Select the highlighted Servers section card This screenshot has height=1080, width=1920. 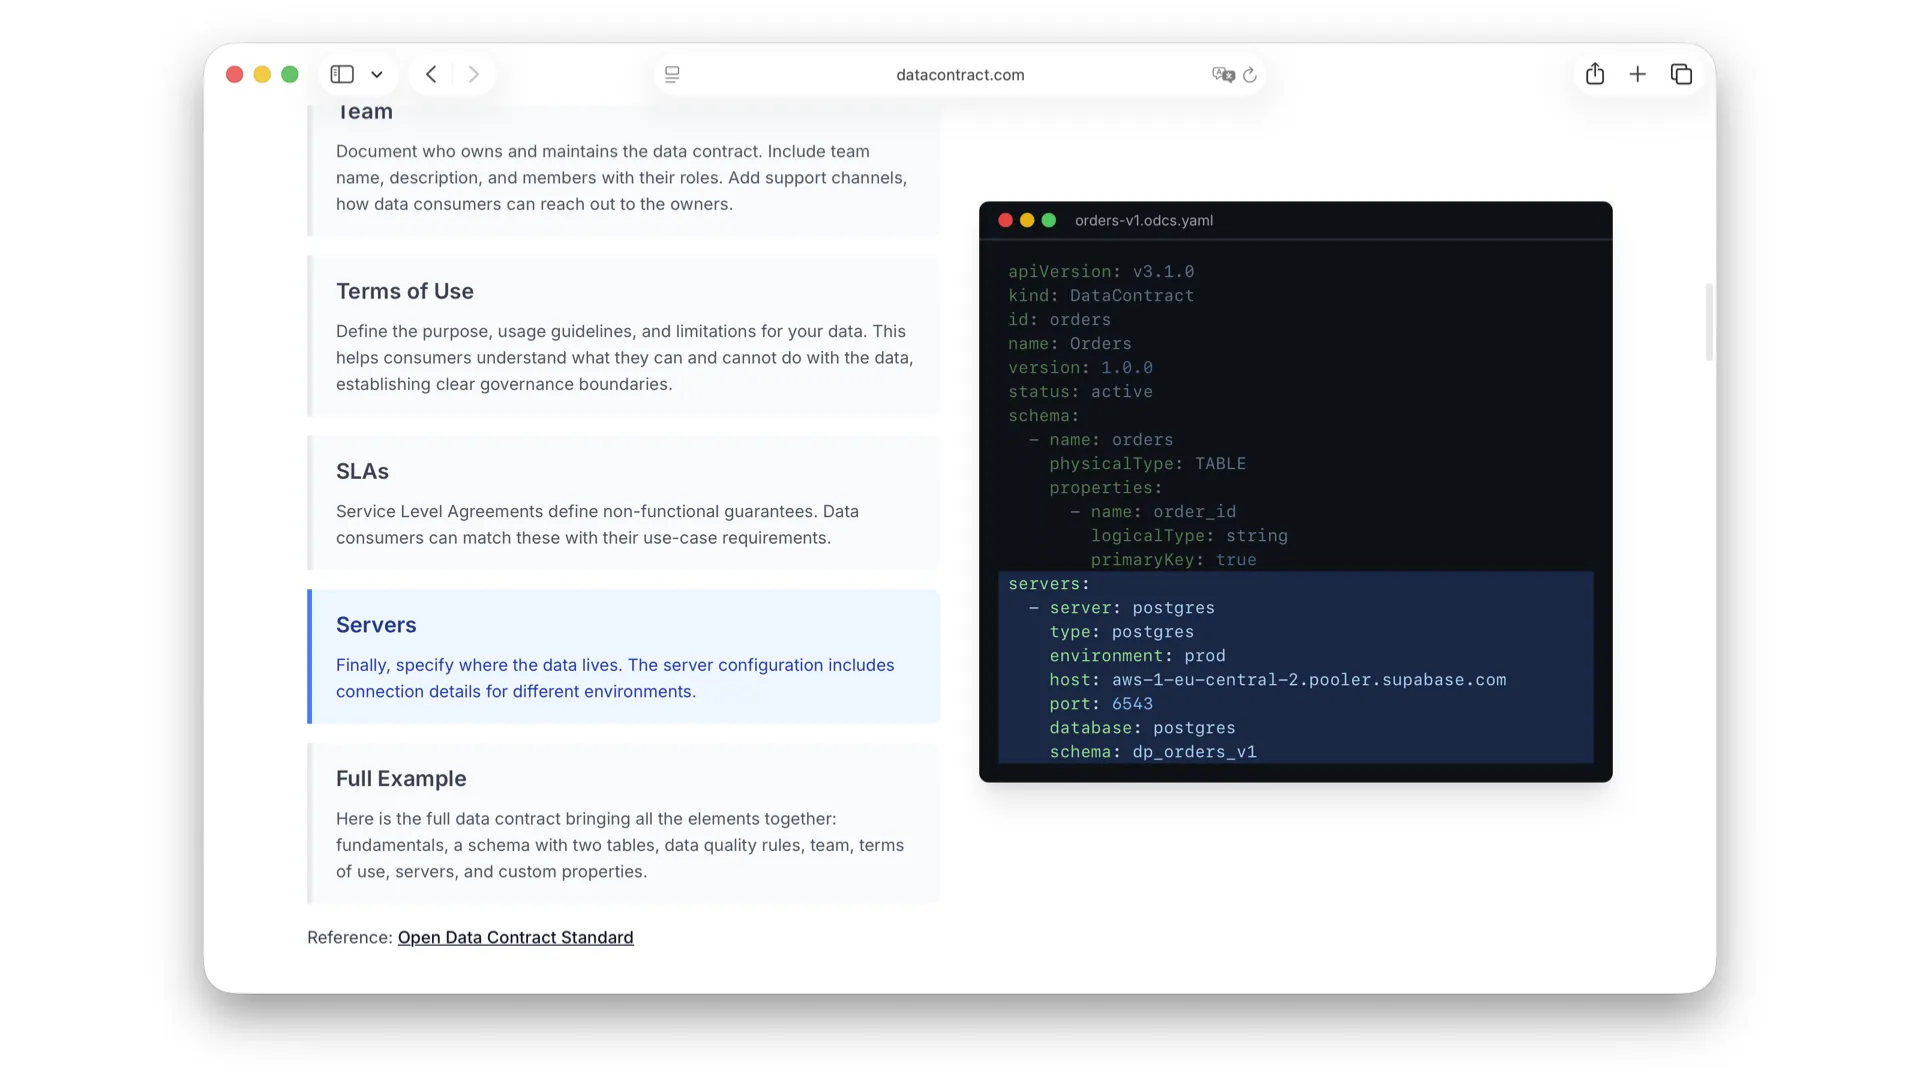point(622,656)
